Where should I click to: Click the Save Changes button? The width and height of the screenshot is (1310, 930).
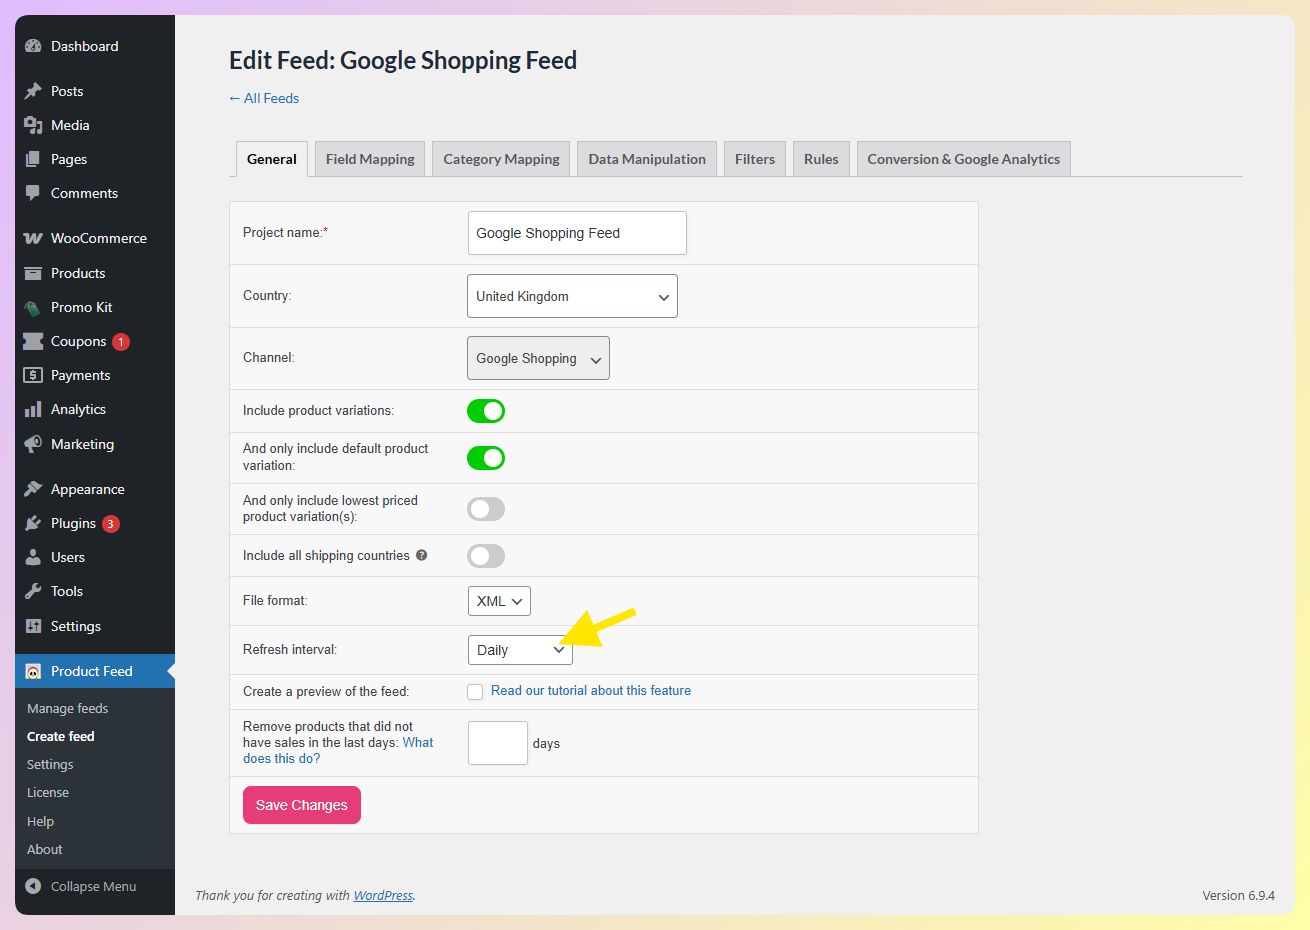click(301, 805)
